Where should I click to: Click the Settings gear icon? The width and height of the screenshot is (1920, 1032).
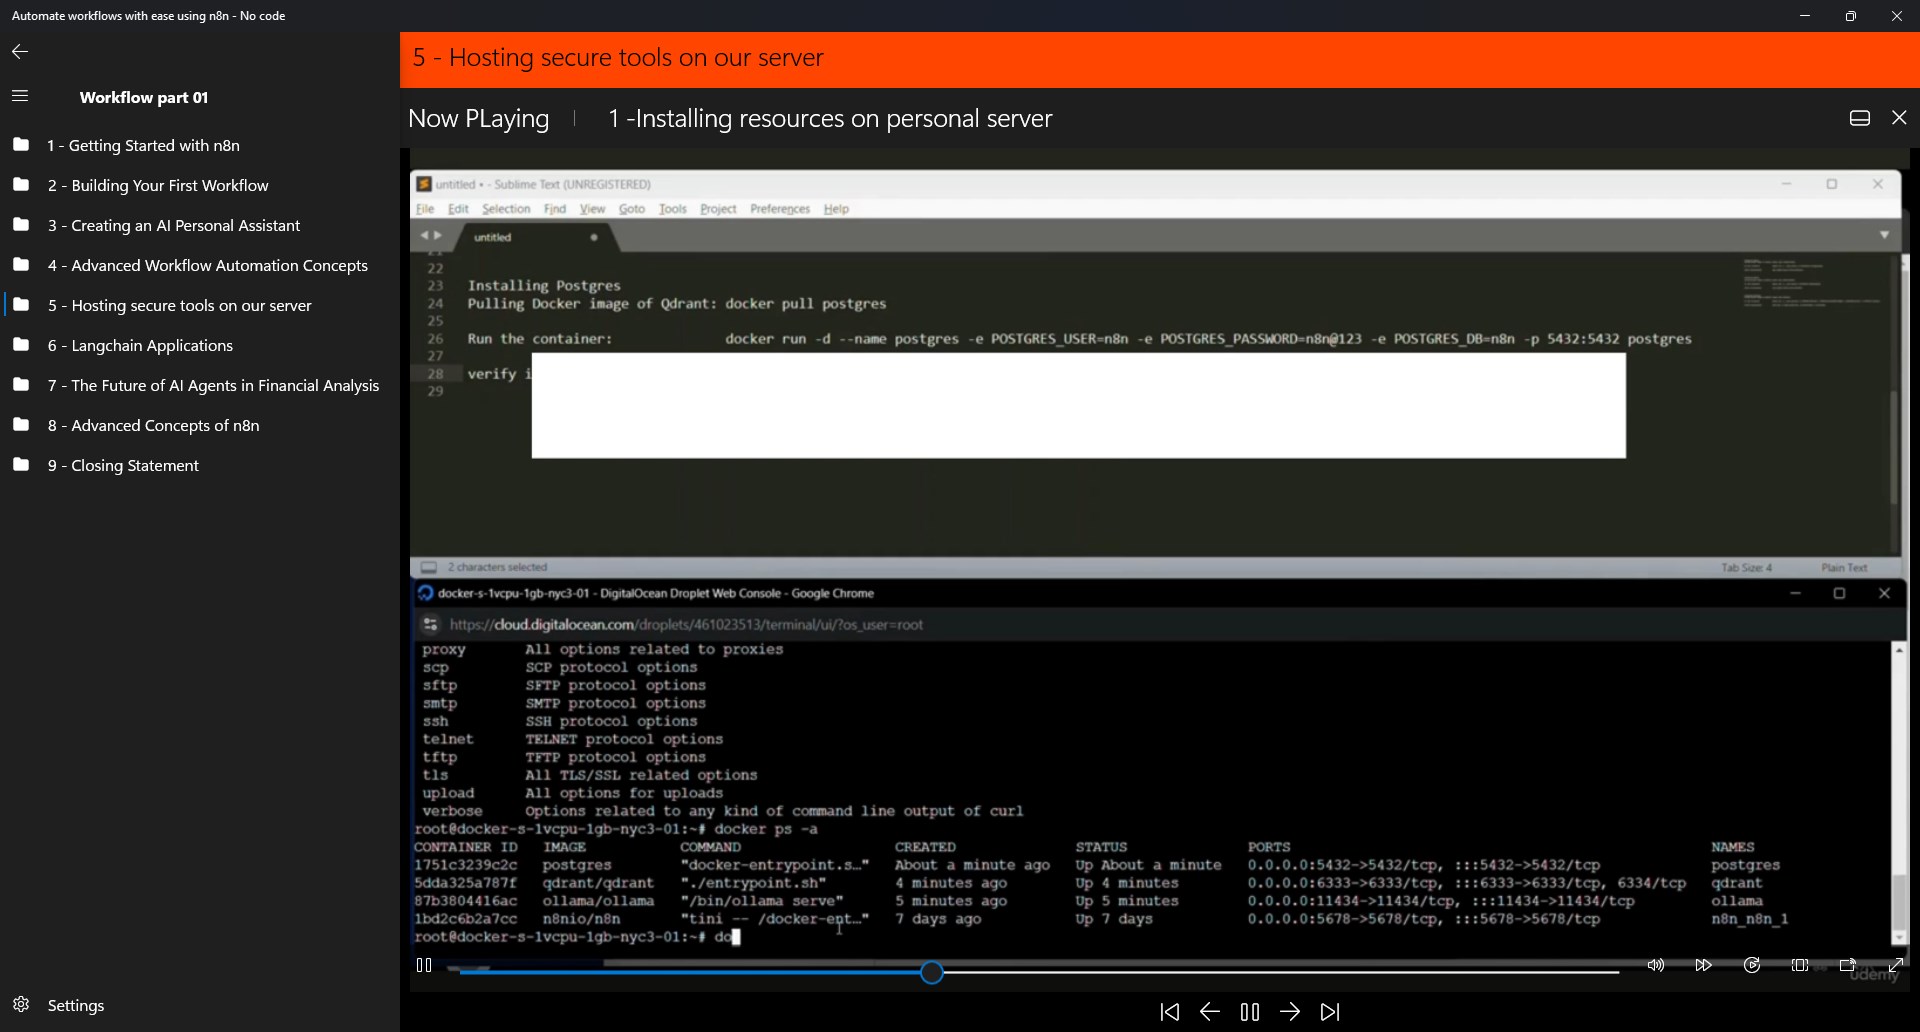click(x=21, y=1005)
